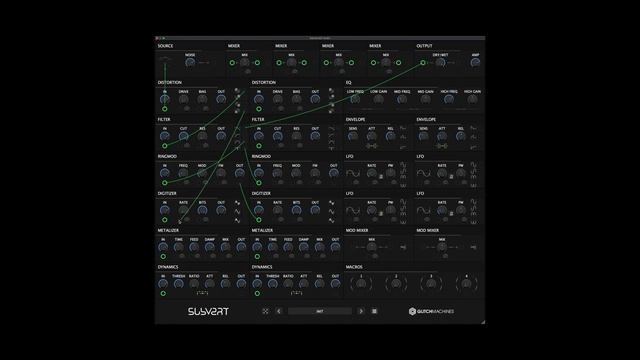Click the input jack of right Ringmod
Viewport: 640px width, 360px height.
(x=259, y=183)
